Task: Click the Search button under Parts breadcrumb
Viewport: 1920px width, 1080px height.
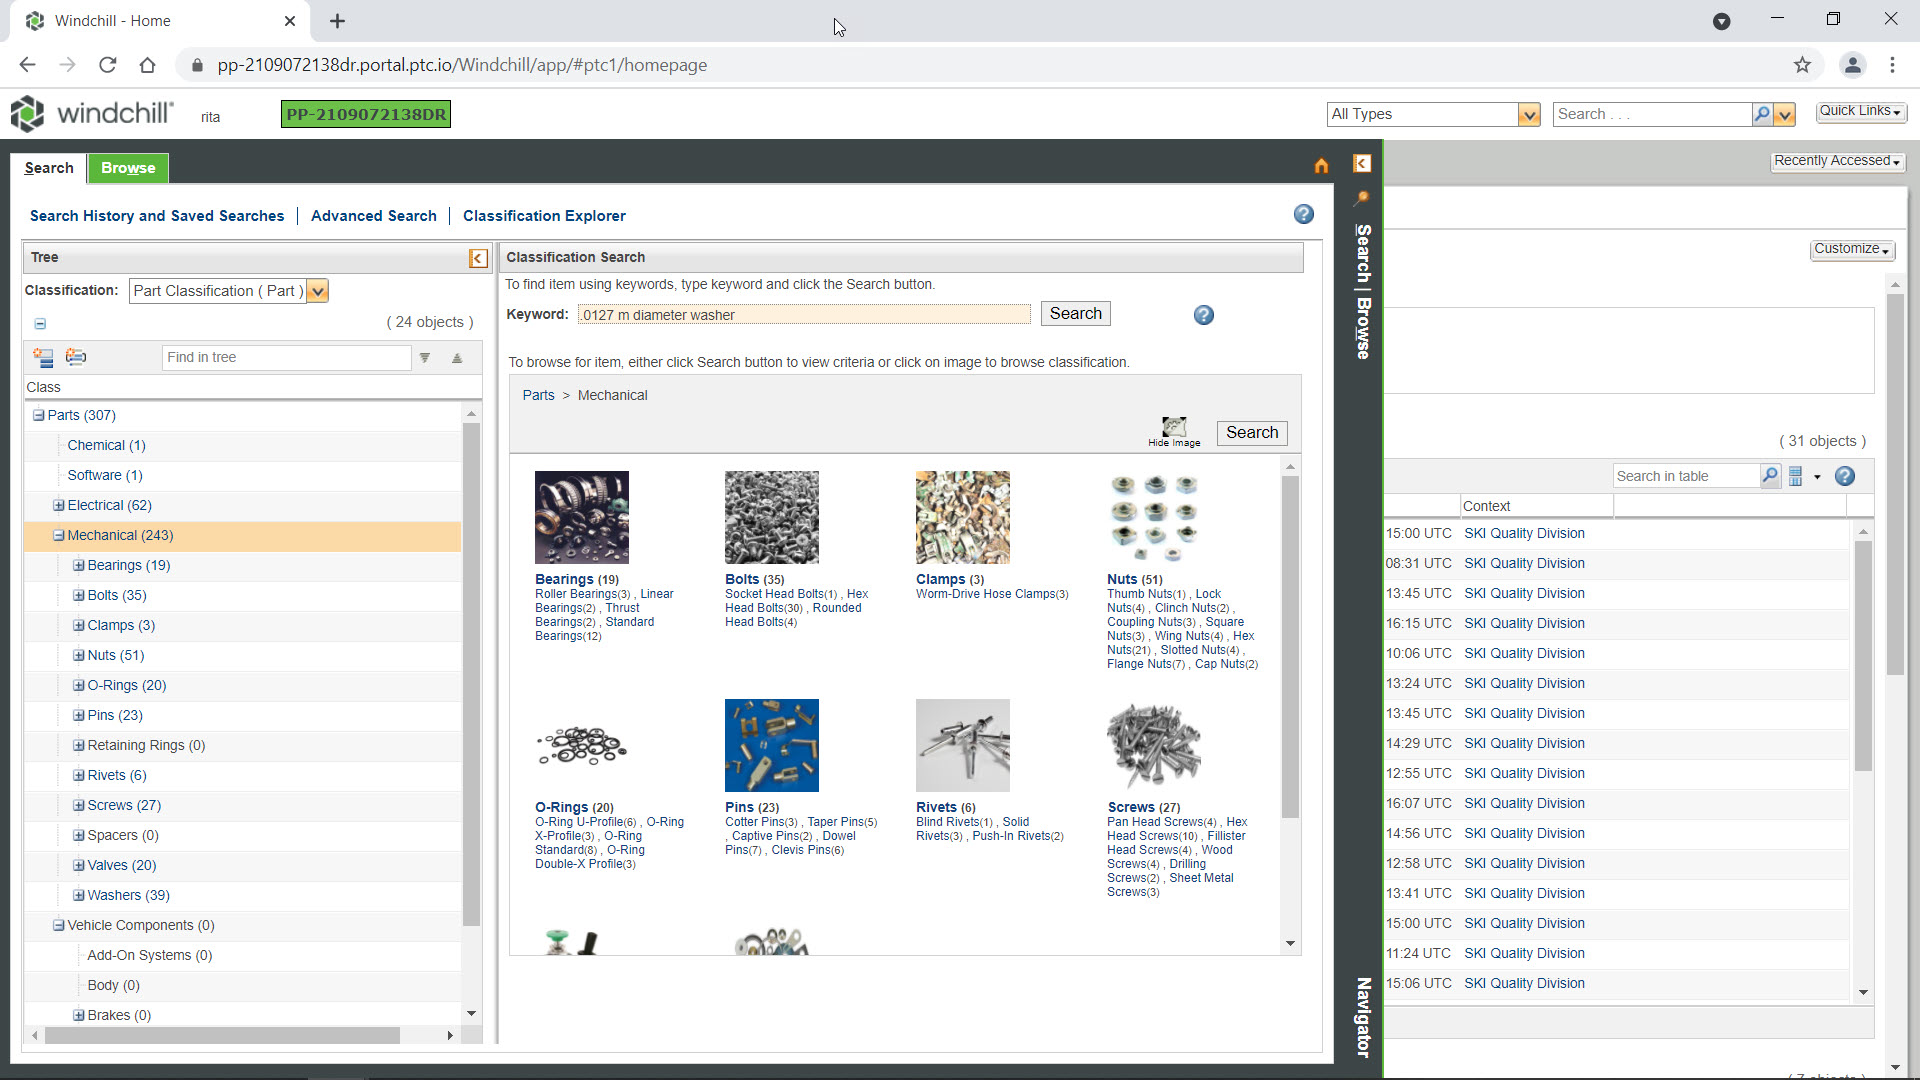Action: [1252, 433]
